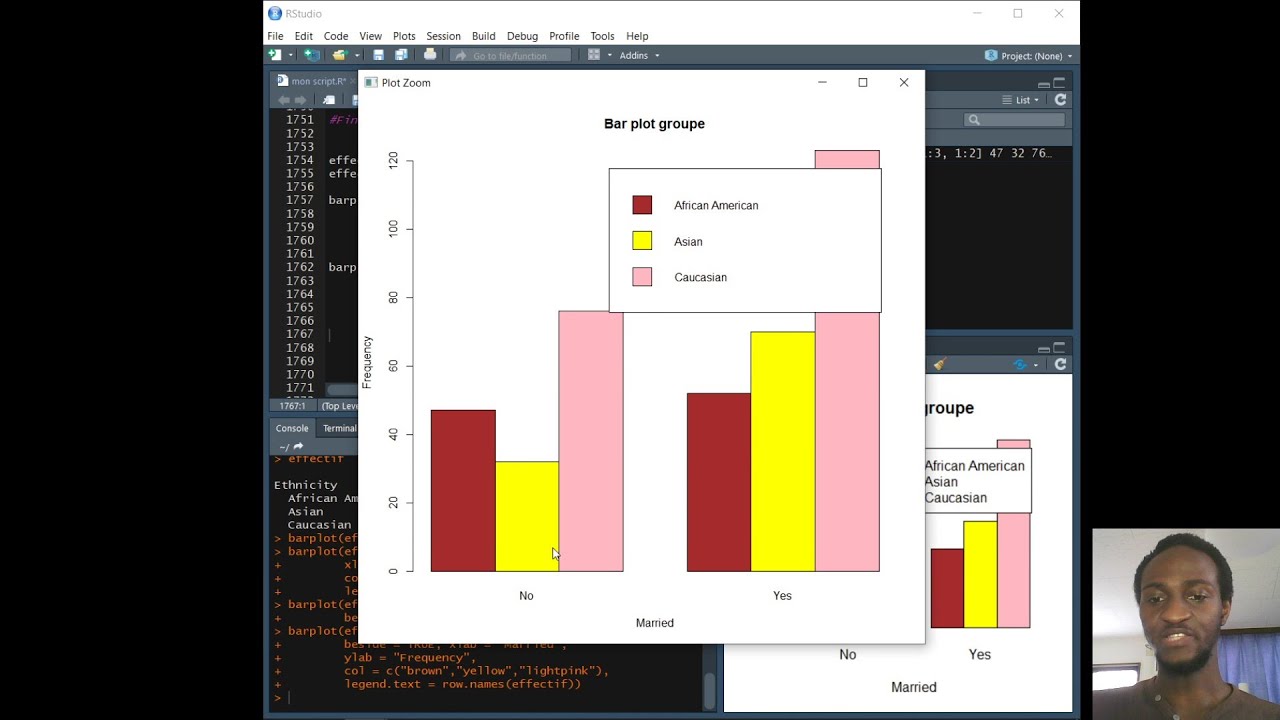
Task: Open the Addins dropdown
Action: pos(639,56)
